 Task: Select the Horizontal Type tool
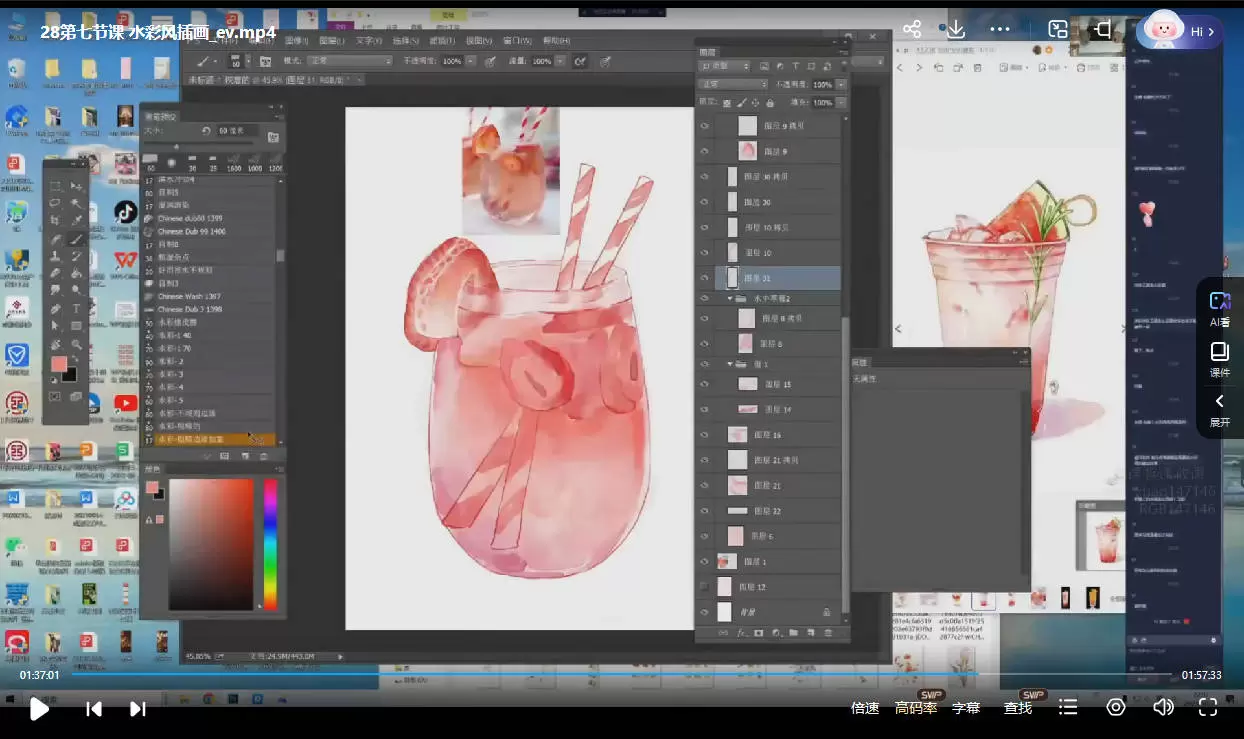77,309
